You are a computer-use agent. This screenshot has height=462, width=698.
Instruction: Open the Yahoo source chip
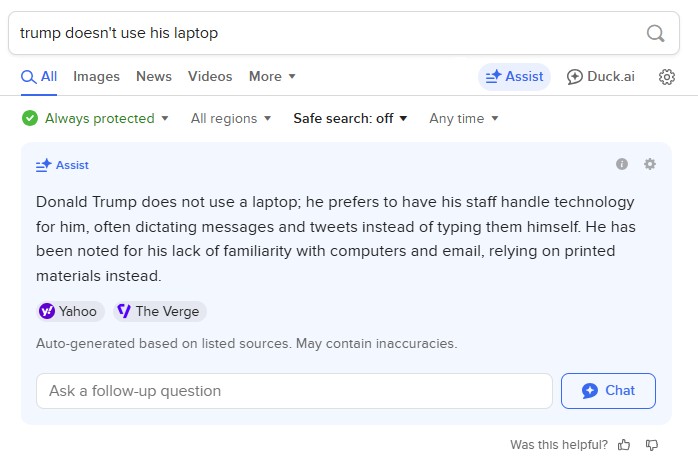[70, 311]
